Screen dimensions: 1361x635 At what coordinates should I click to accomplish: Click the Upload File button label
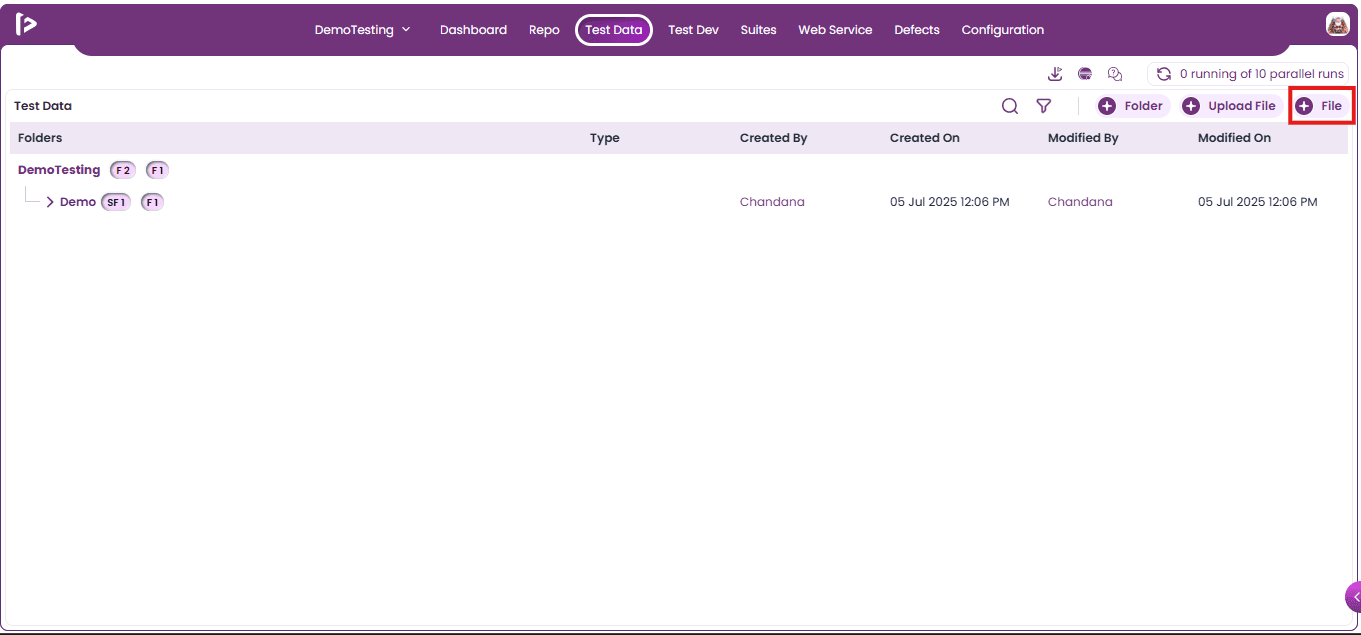point(1242,106)
